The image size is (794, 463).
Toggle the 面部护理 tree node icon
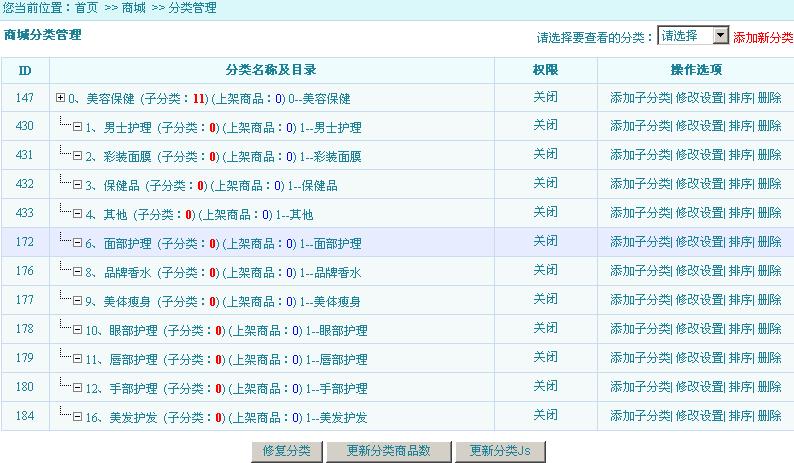[78, 243]
